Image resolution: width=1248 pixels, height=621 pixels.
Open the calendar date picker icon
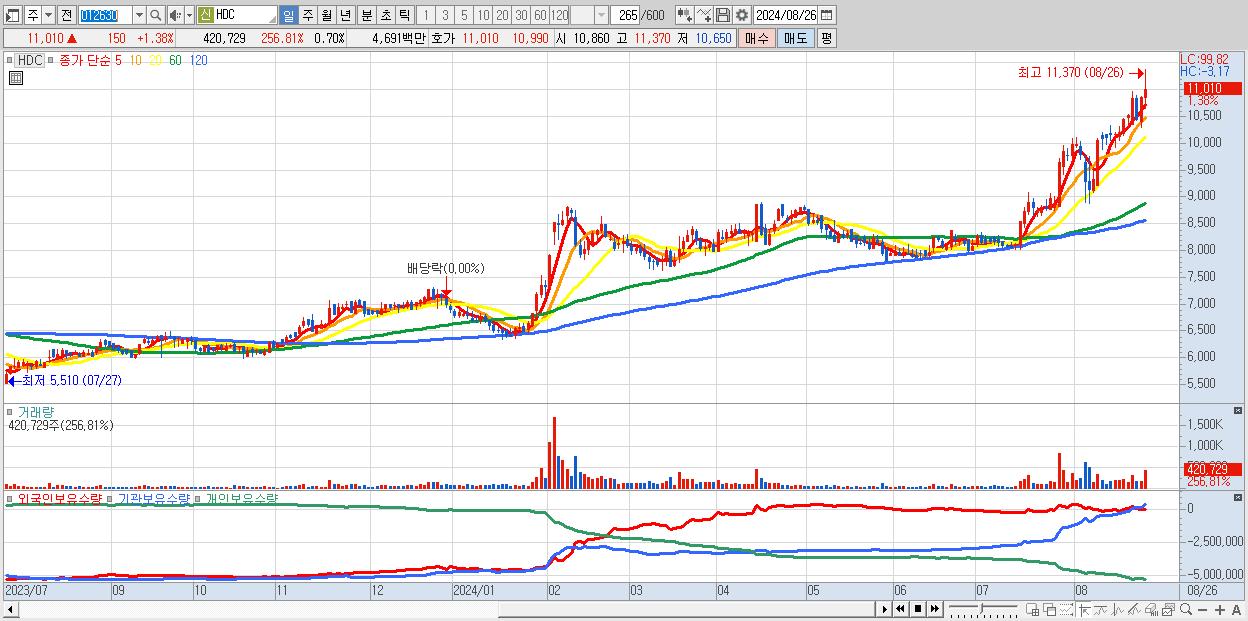point(826,15)
